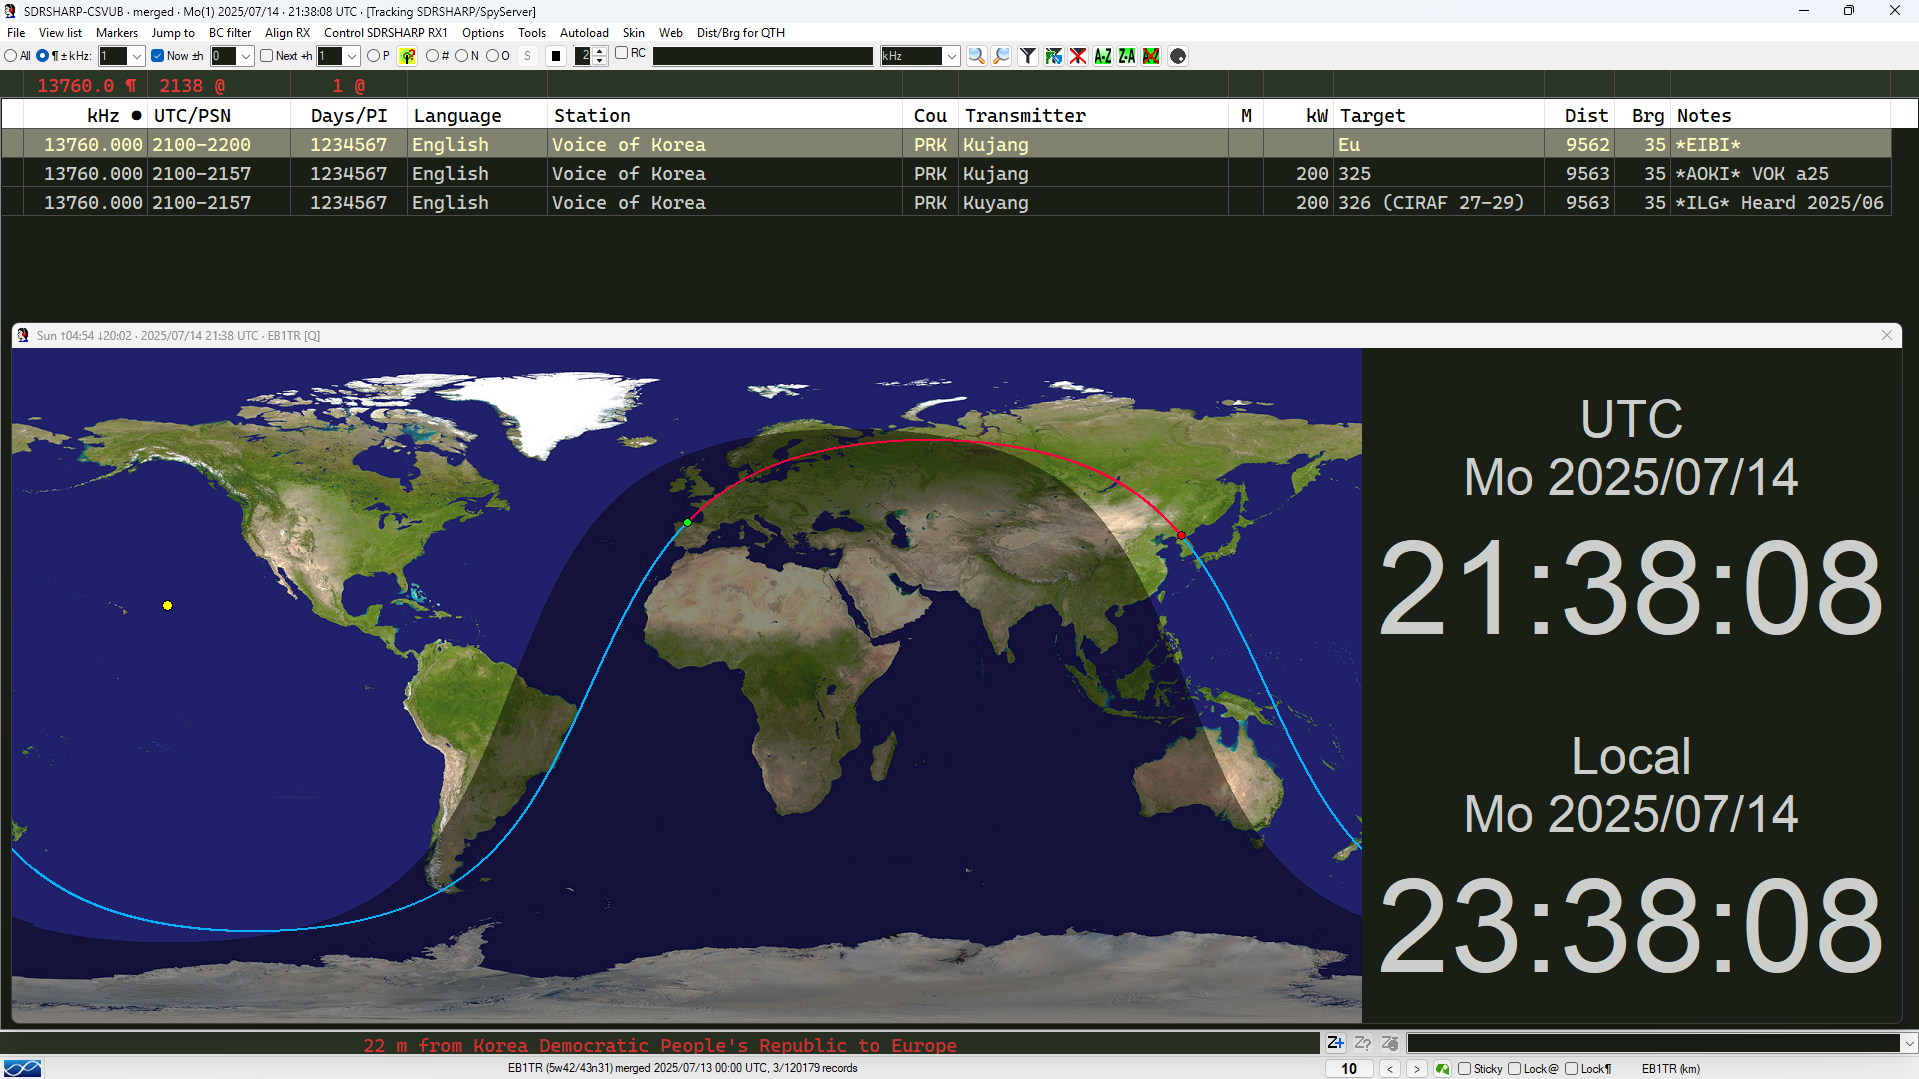Click the yellow question mark icon
The height and width of the screenshot is (1079, 1919).
[407, 56]
